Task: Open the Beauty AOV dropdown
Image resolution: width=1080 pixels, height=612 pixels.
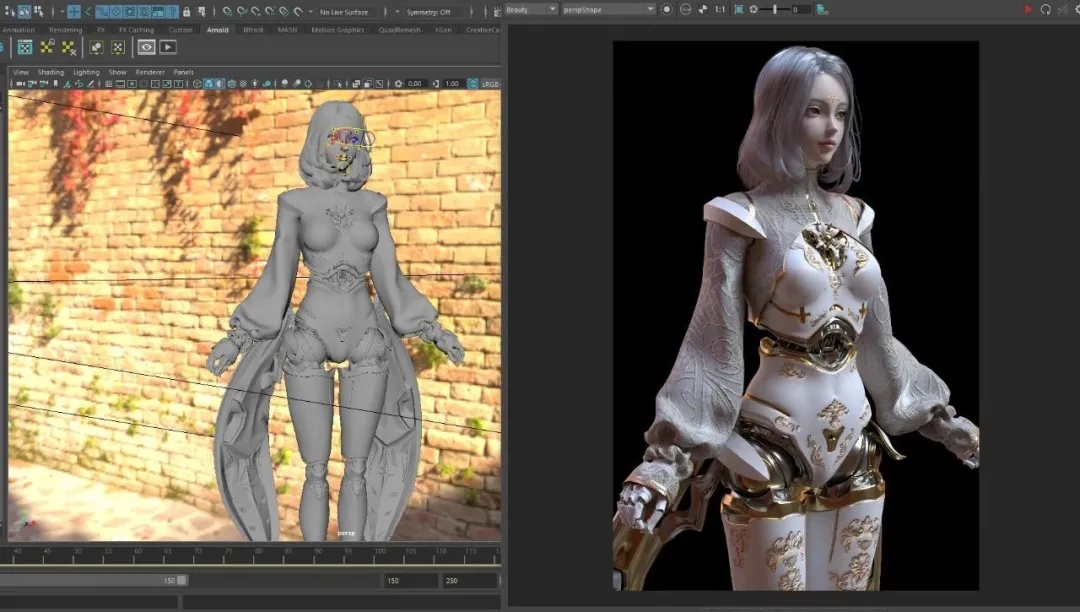Action: pyautogui.click(x=531, y=10)
